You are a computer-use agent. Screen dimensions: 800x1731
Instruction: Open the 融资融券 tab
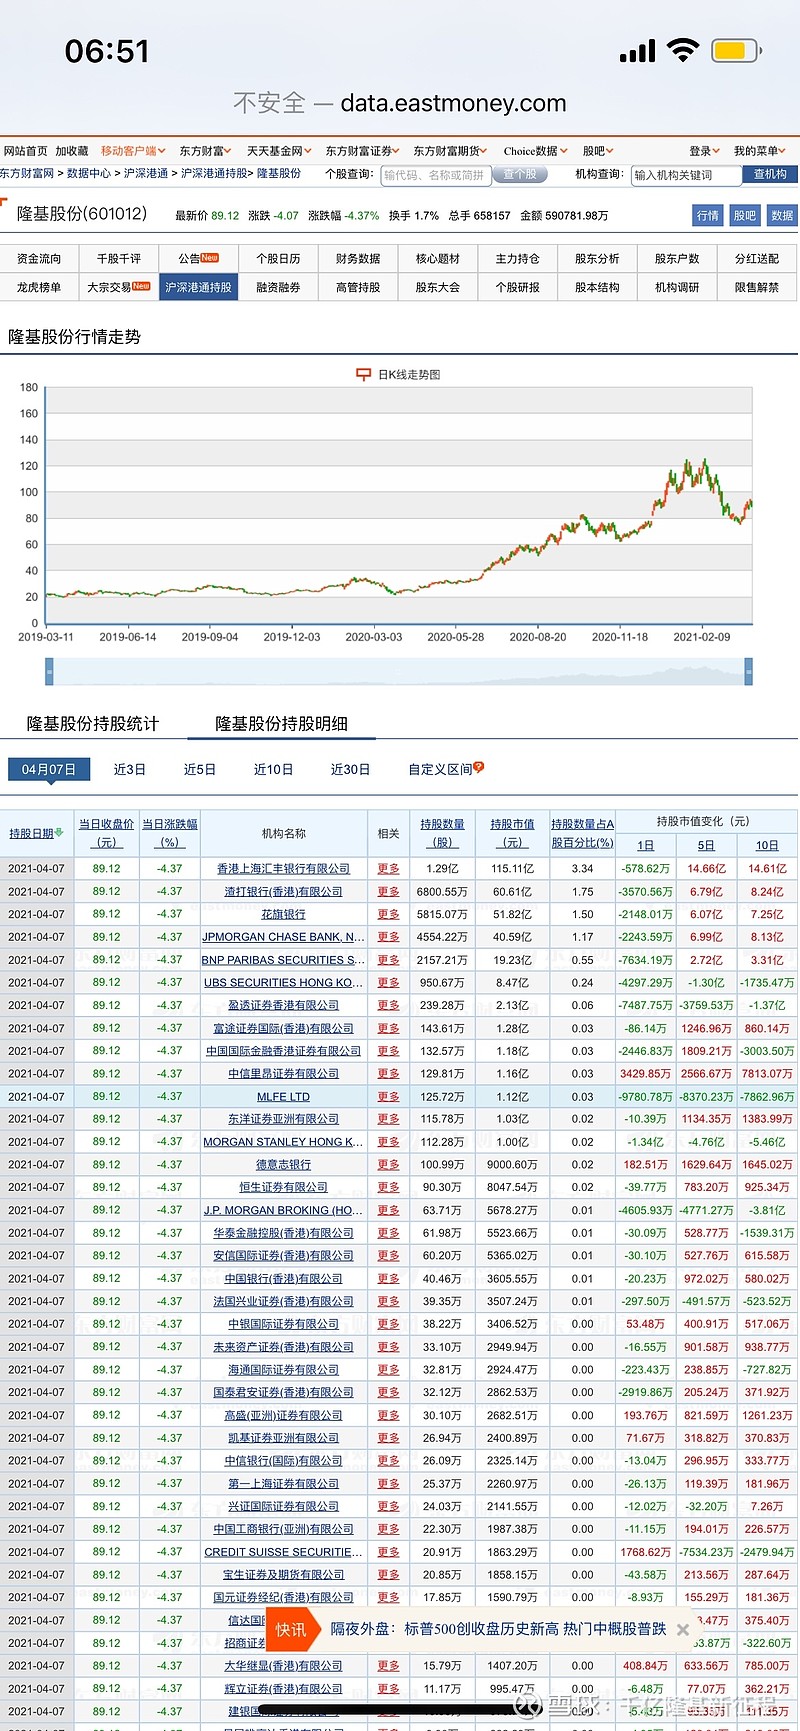coord(278,287)
